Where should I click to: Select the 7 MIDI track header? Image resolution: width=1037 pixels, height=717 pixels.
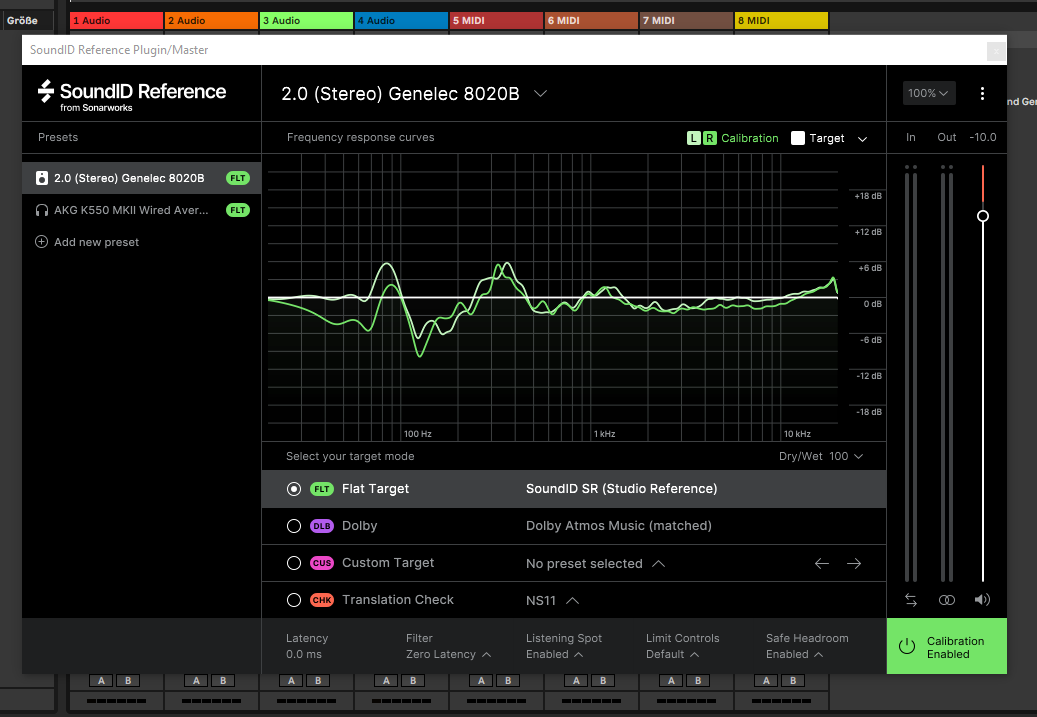click(x=686, y=21)
